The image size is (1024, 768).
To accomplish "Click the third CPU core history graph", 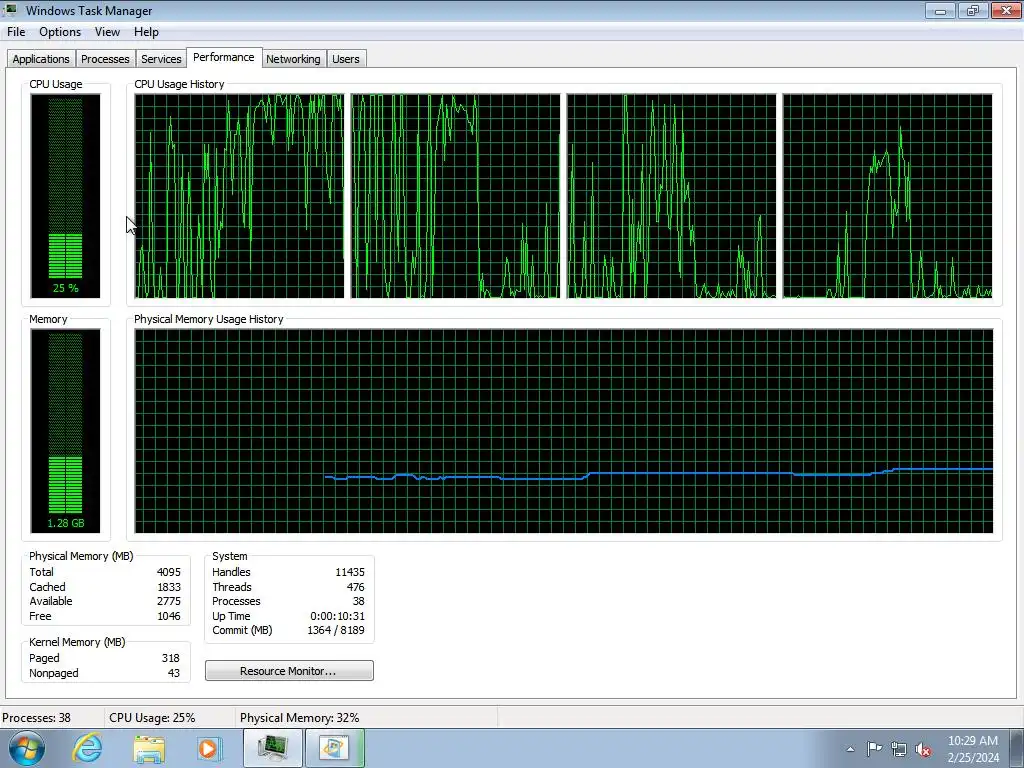I will [671, 196].
